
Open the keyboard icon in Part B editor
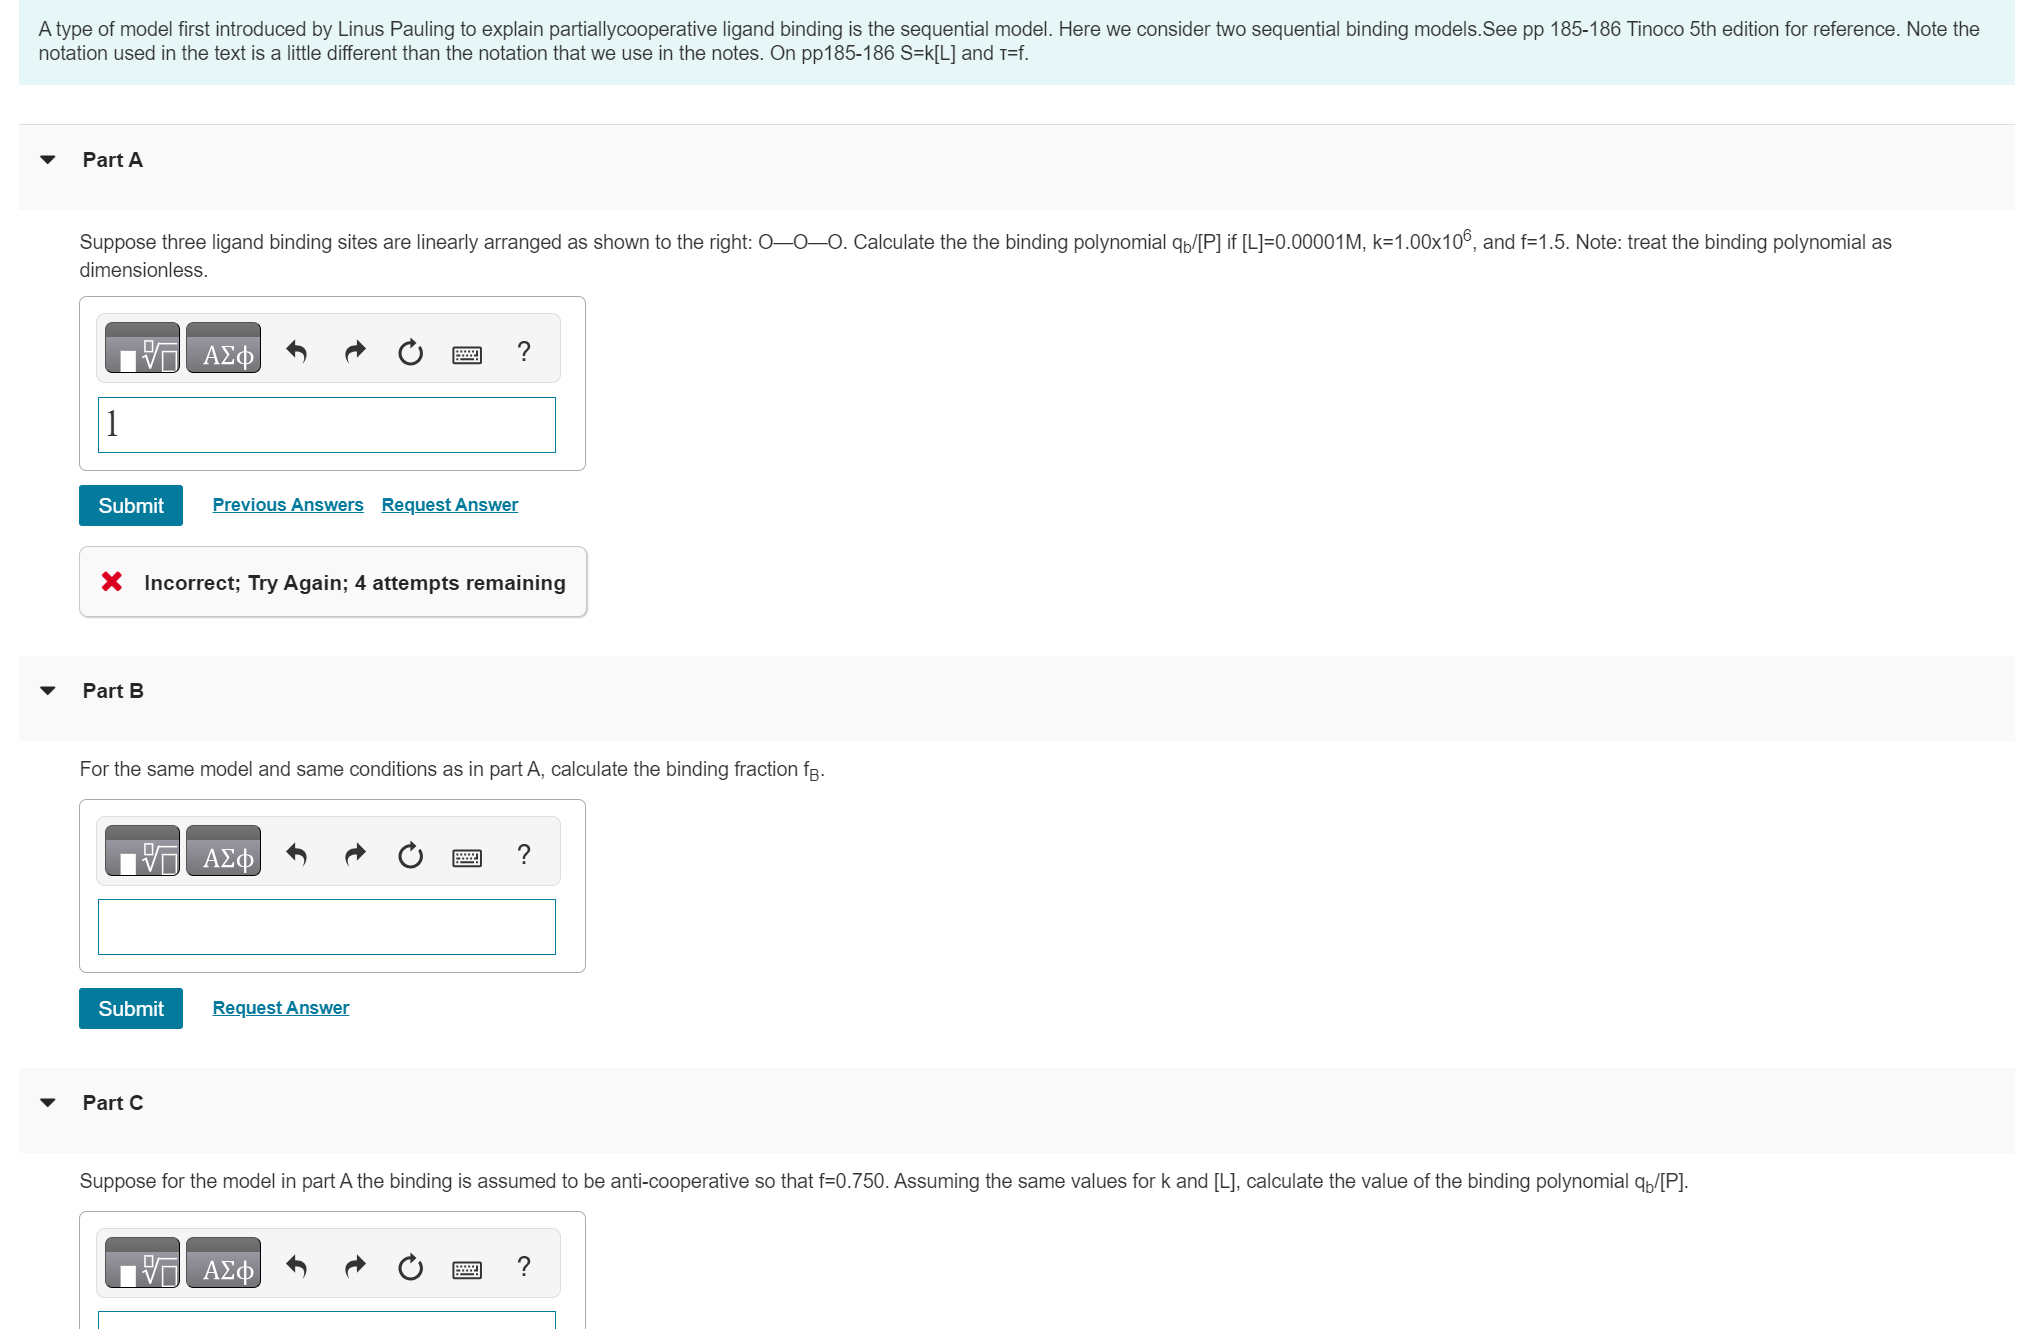466,855
